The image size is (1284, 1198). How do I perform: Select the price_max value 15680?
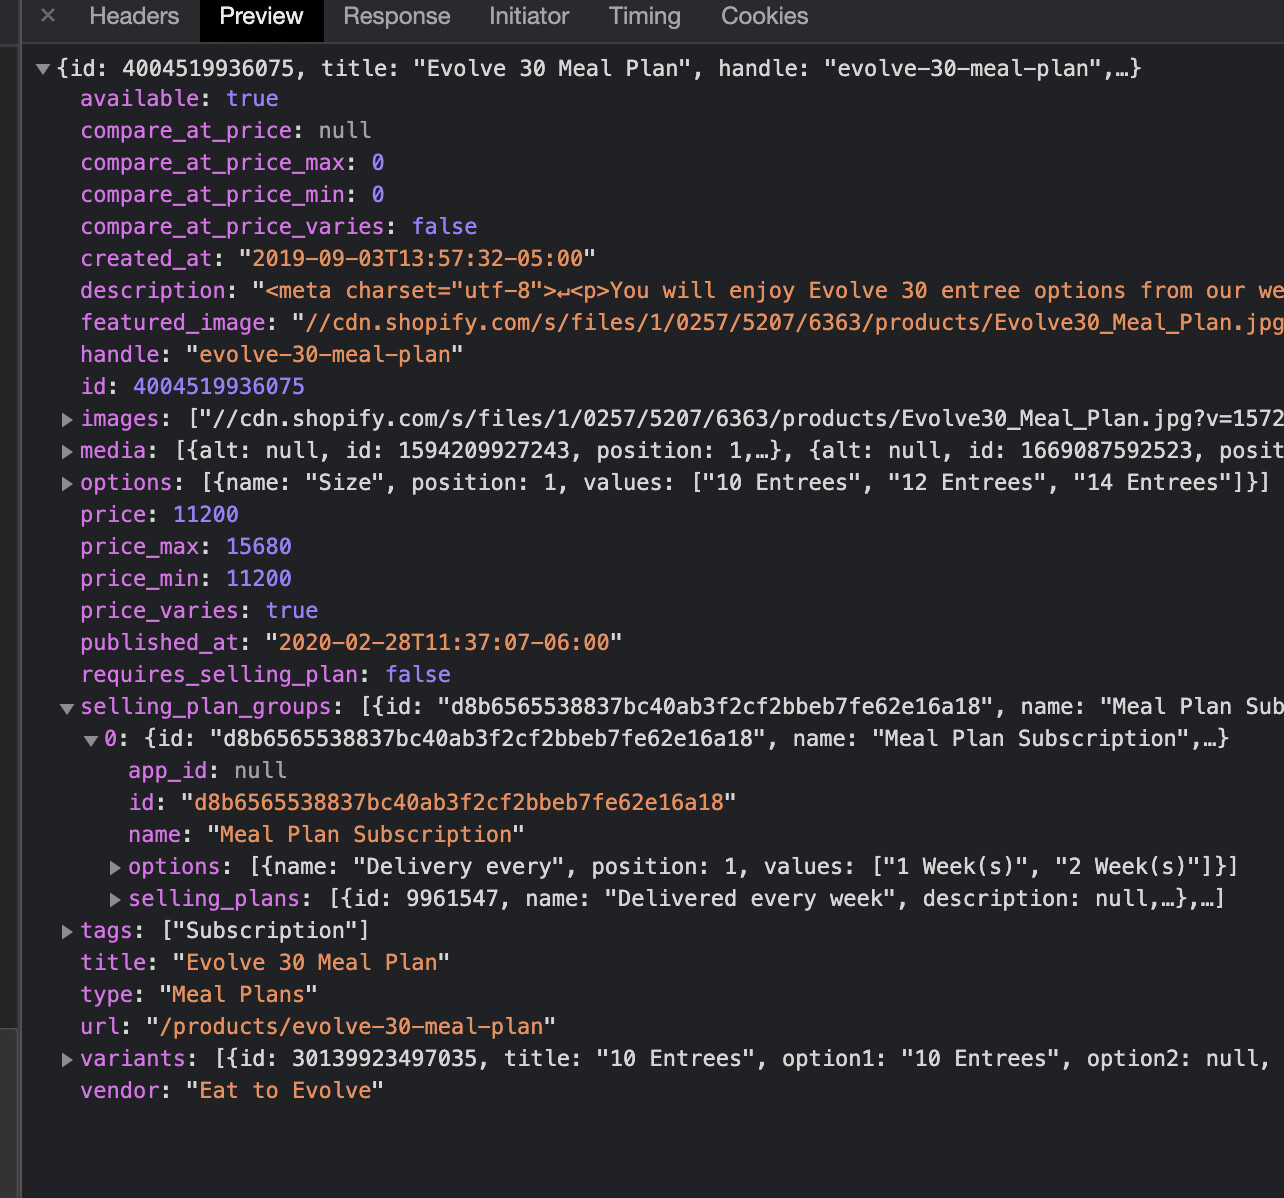point(258,546)
